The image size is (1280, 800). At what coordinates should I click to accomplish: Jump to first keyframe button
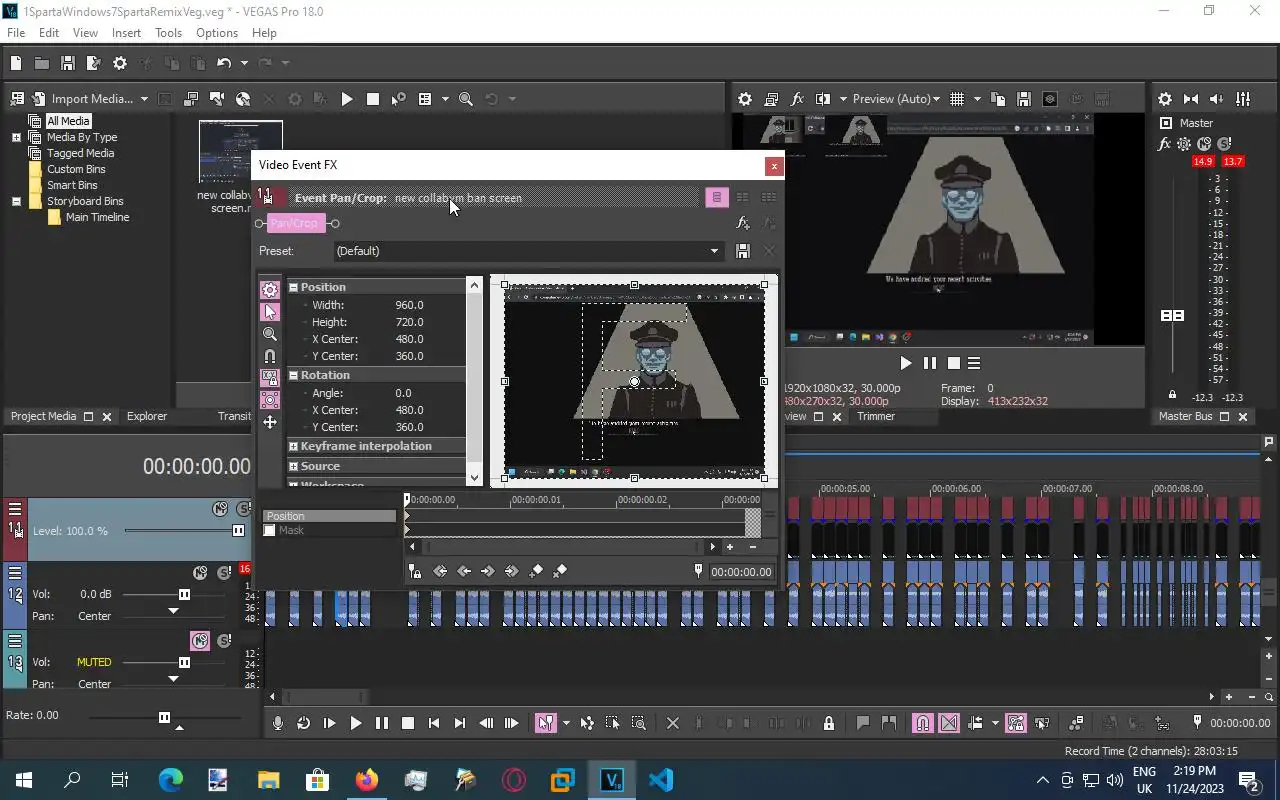[440, 571]
